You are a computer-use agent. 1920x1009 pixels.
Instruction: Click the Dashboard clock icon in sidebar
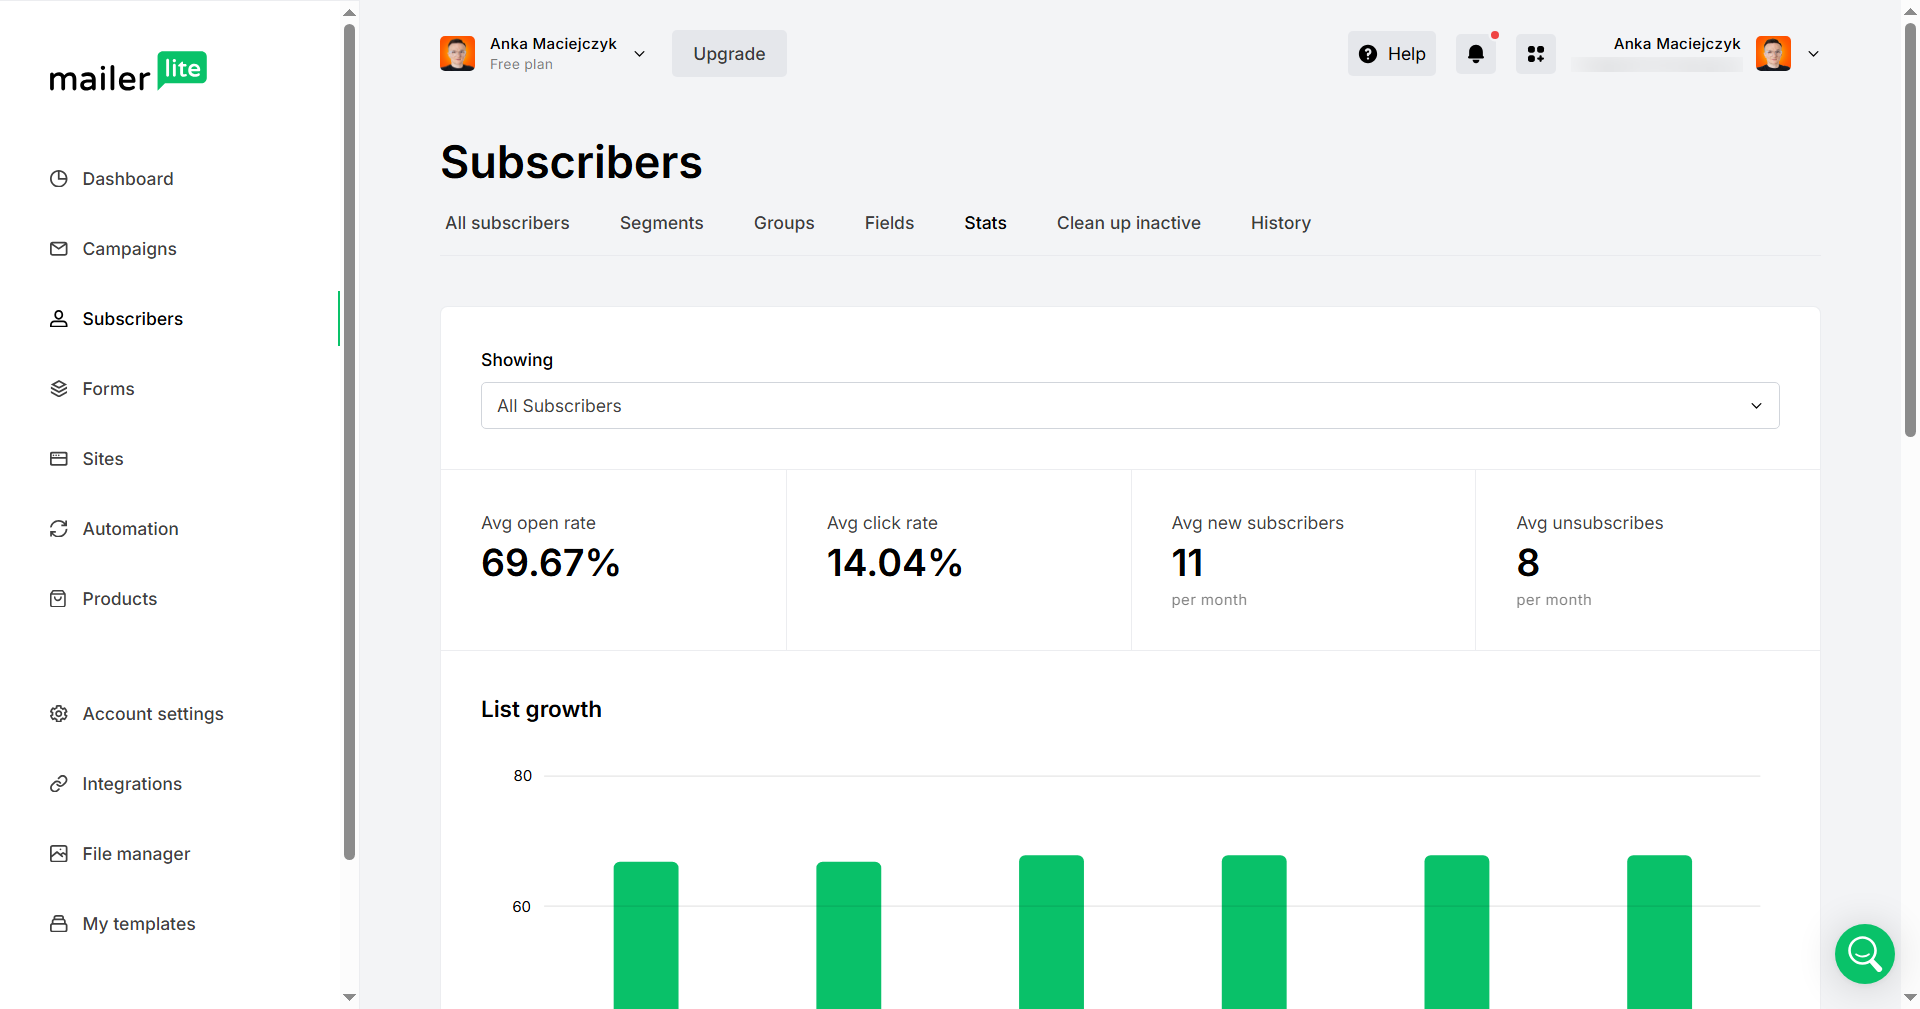[59, 179]
